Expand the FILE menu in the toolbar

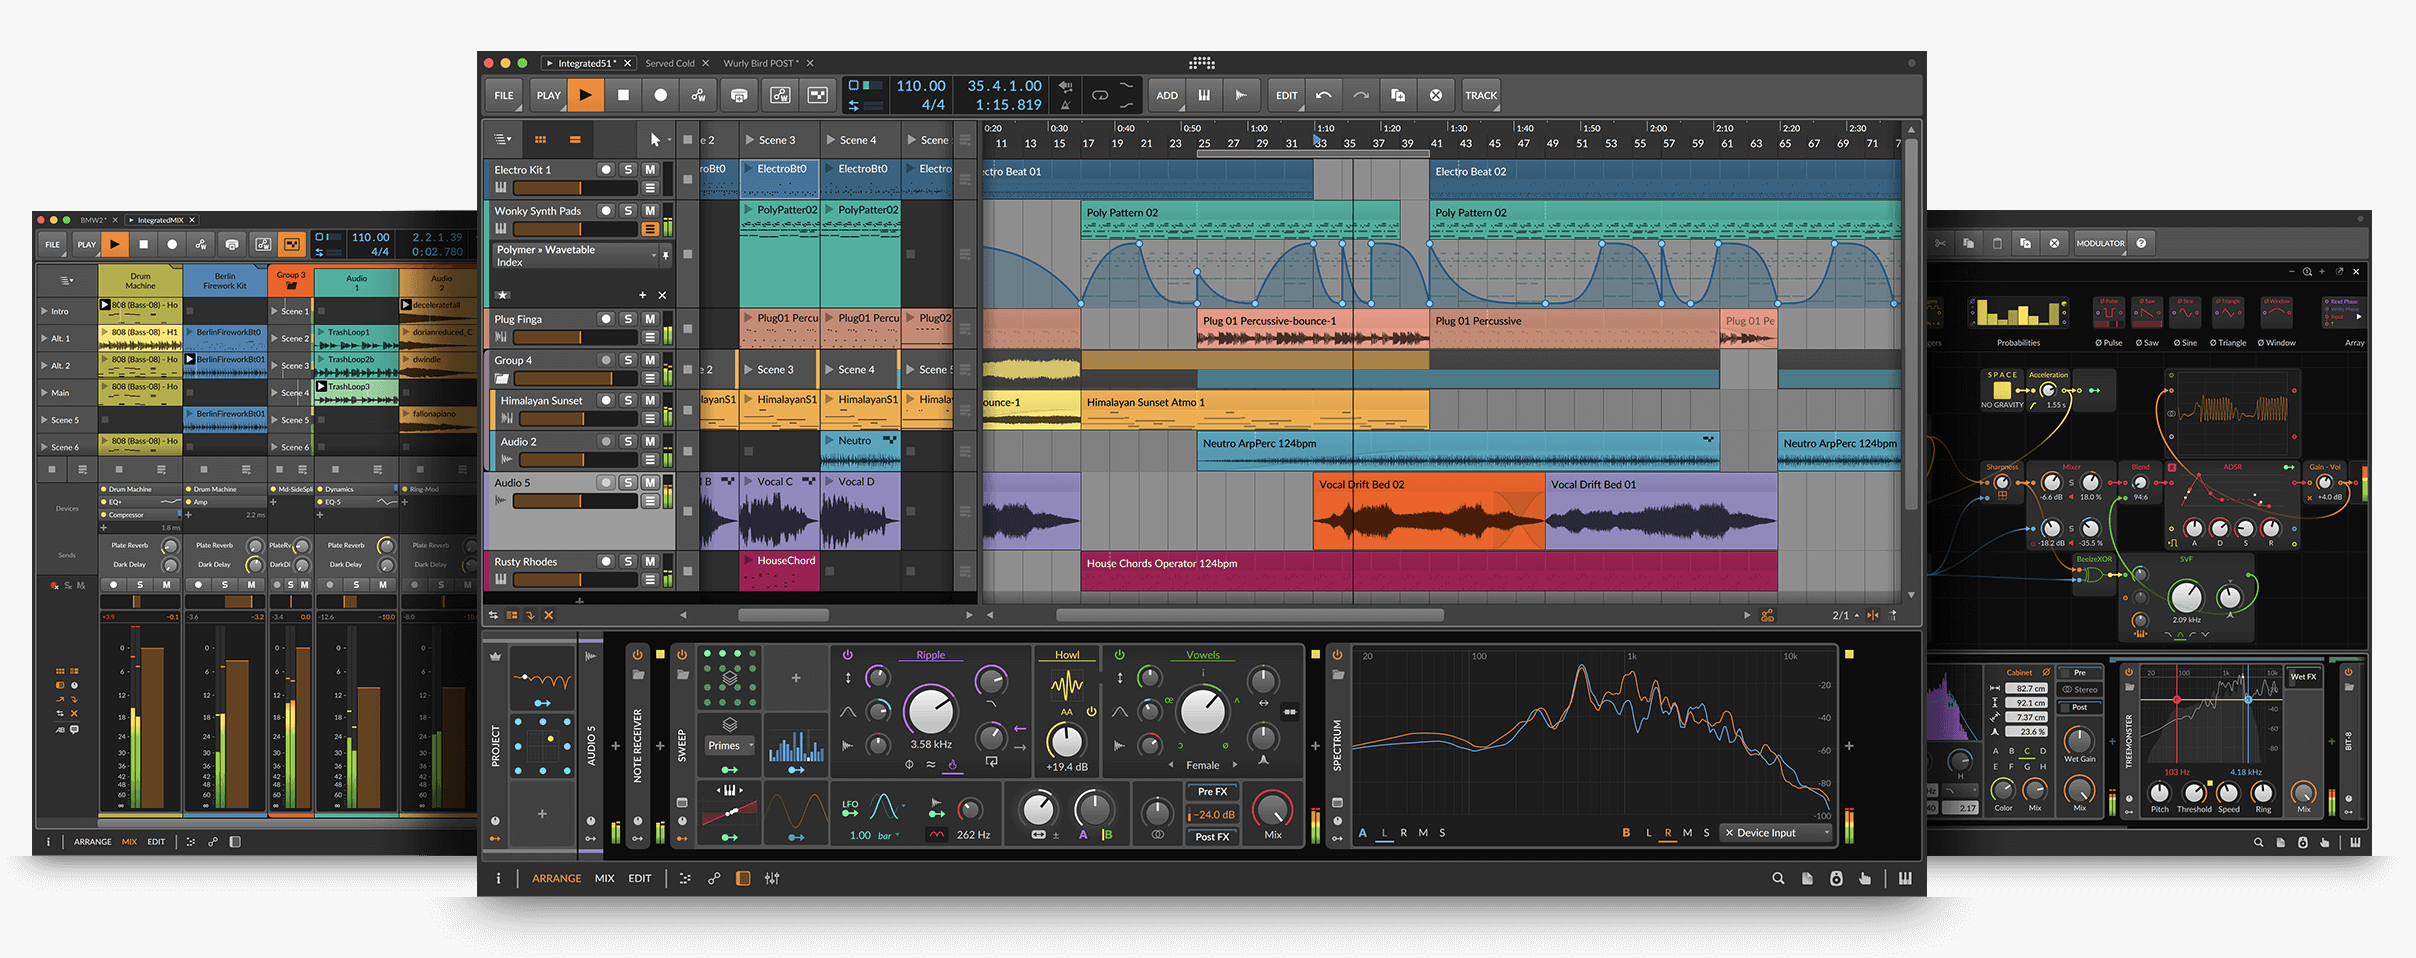pyautogui.click(x=504, y=96)
